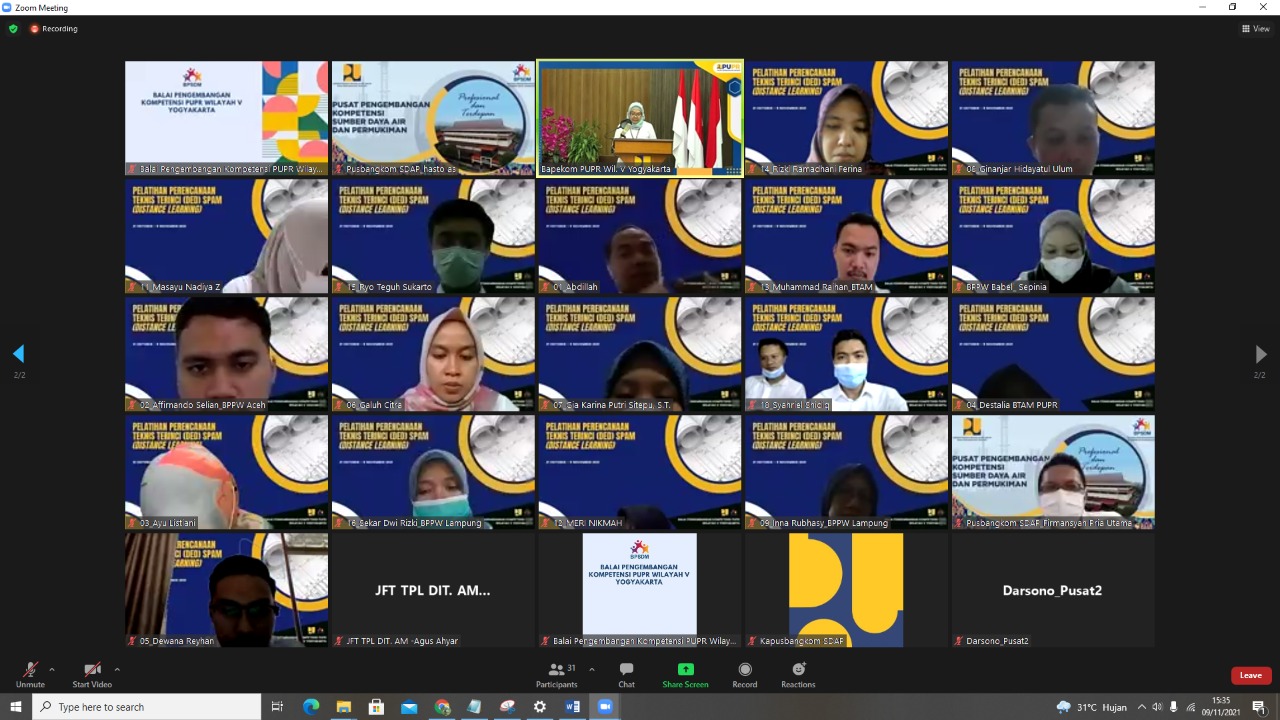Select Darsono_Pusat2 participant tile
Image resolution: width=1280 pixels, height=720 pixels.
[x=1053, y=590]
